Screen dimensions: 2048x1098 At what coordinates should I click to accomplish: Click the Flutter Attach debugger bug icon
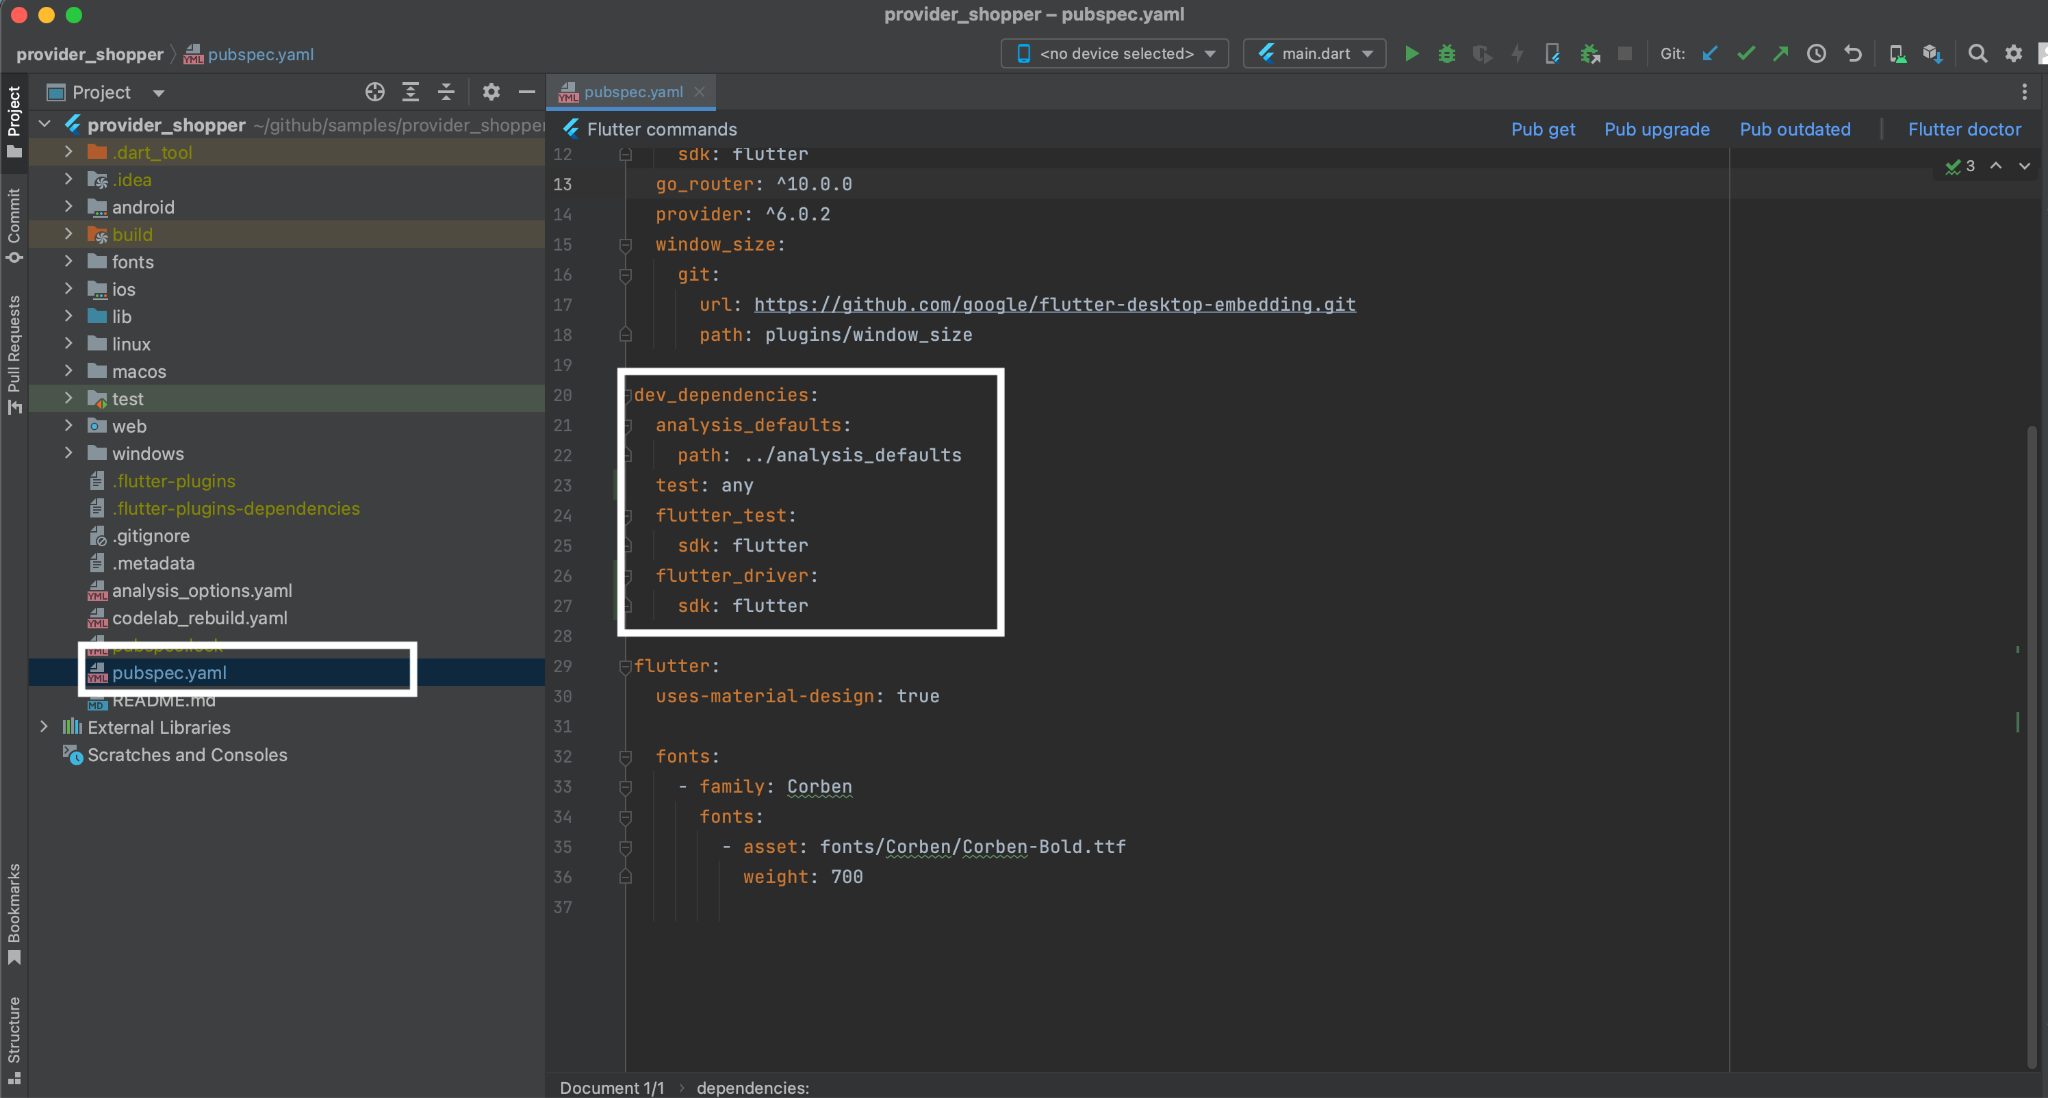click(1589, 54)
